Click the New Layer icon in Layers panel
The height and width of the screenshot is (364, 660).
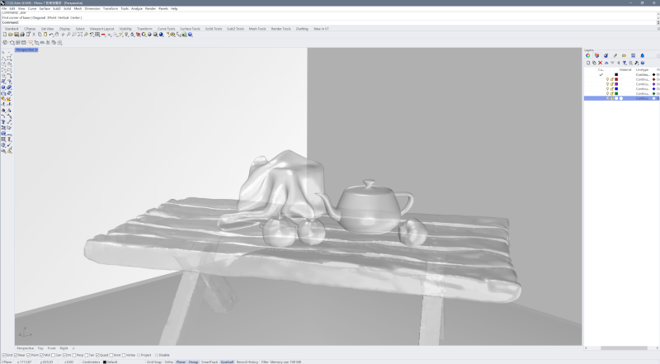(x=588, y=63)
